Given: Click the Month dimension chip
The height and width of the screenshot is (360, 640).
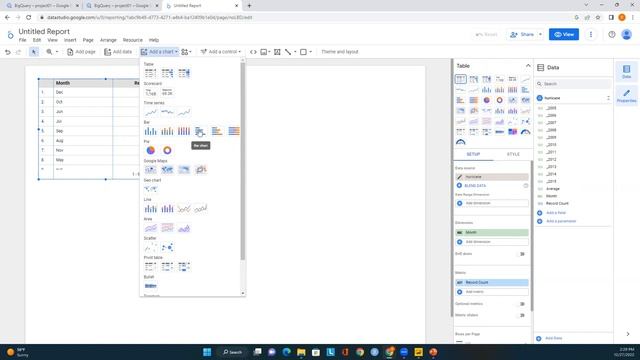Looking at the screenshot, I should point(492,232).
